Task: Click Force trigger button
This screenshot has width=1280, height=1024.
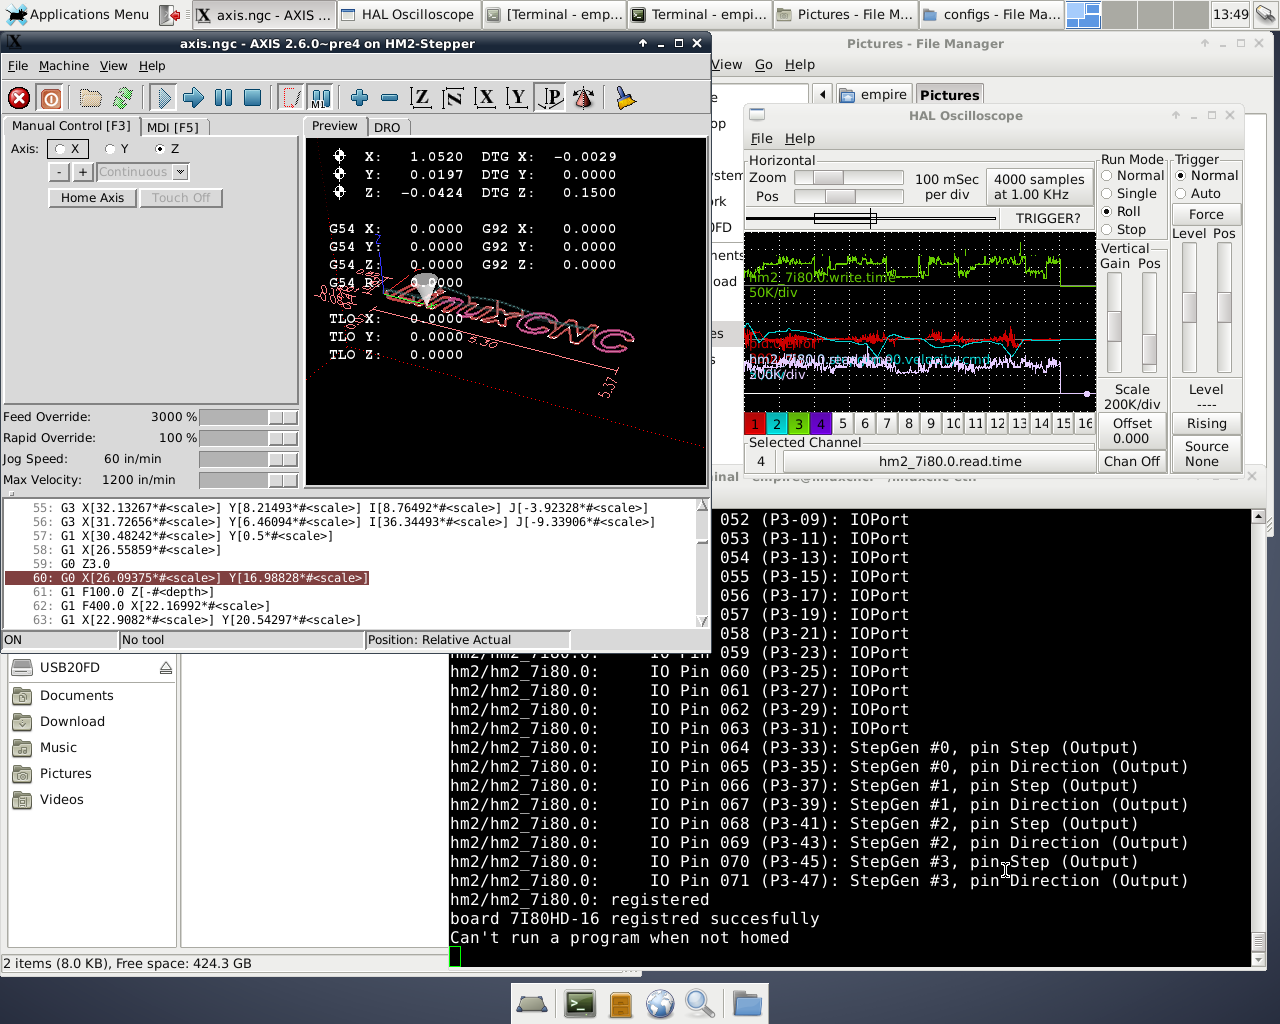Action: point(1206,215)
